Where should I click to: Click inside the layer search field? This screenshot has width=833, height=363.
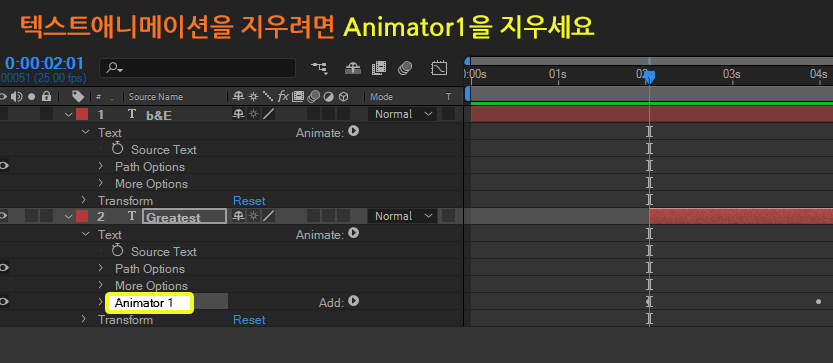(x=197, y=68)
